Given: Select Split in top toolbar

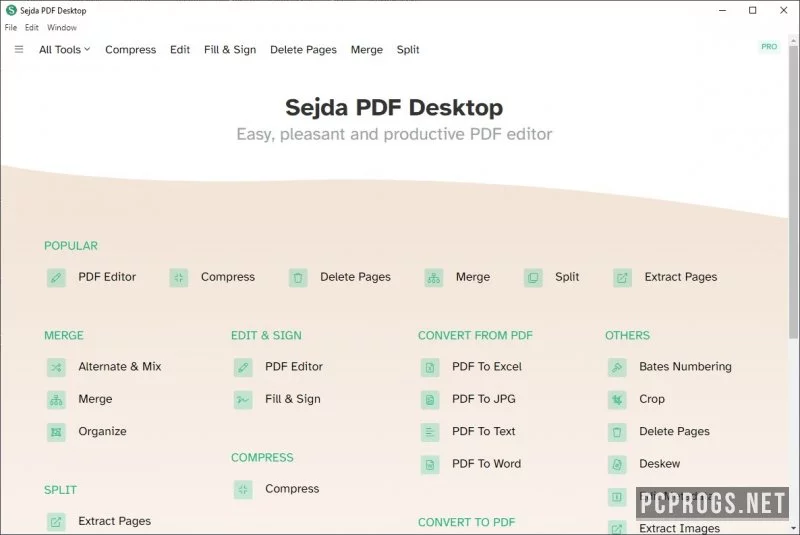Looking at the screenshot, I should [x=408, y=49].
